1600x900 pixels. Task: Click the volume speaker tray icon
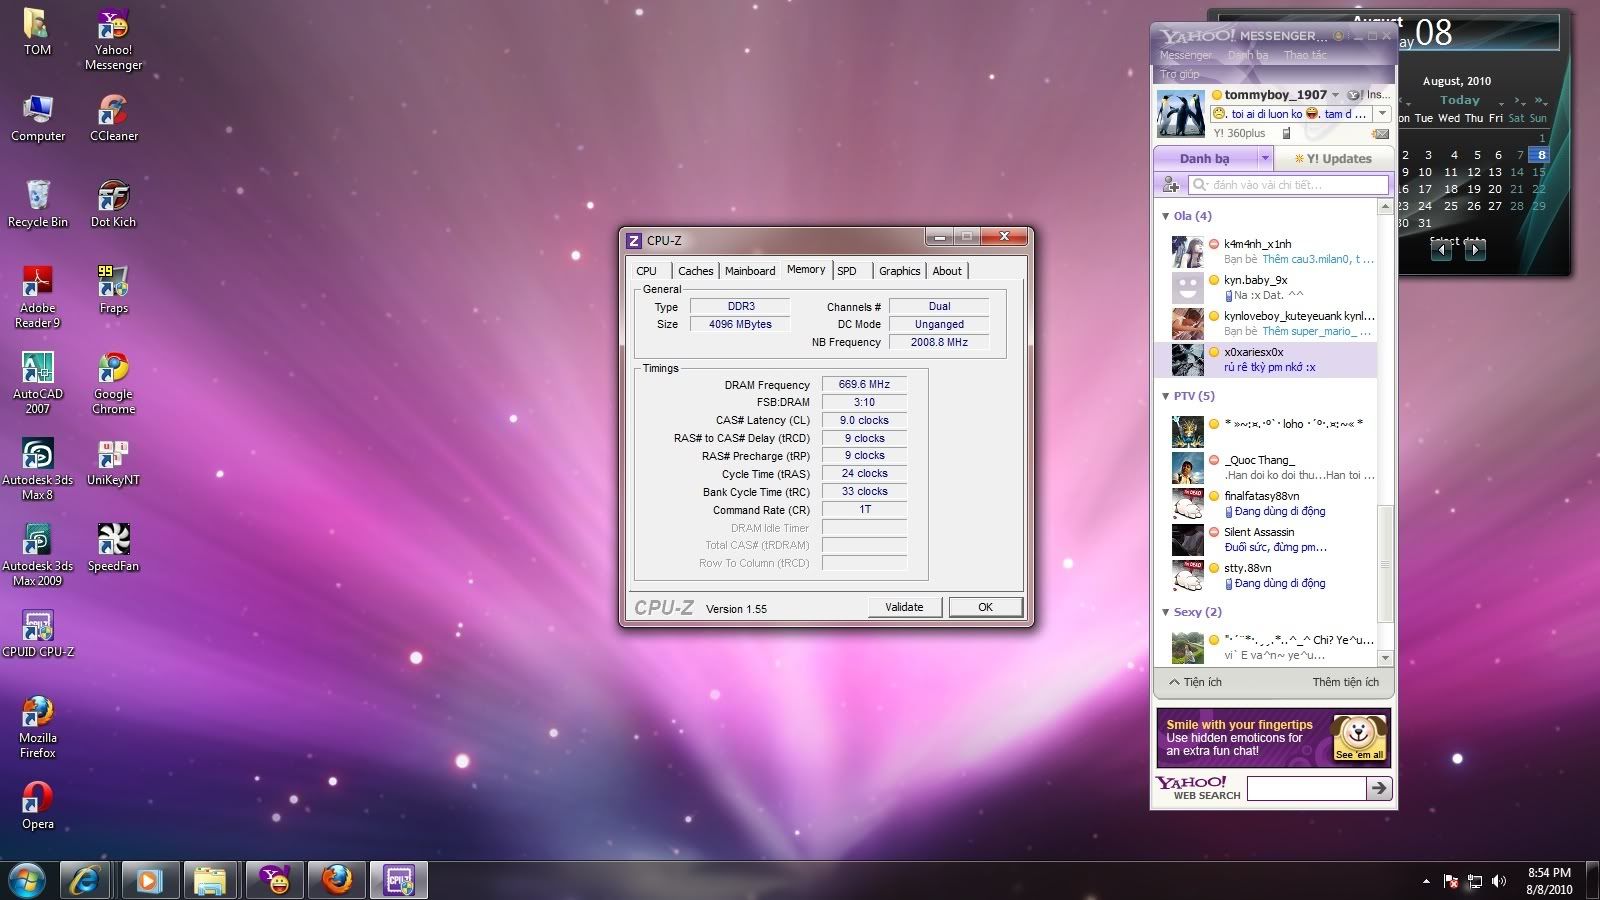click(1498, 881)
